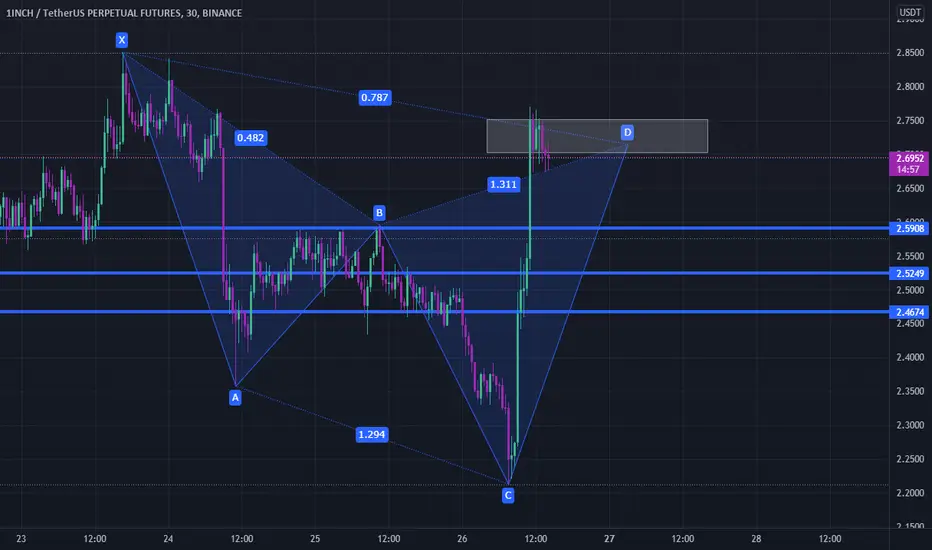
Task: Click the D point label marker
Action: [x=627, y=132]
